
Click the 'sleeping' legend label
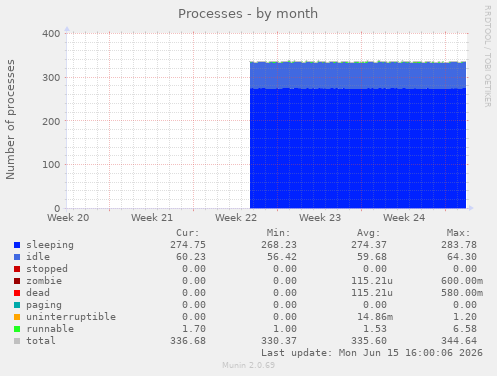(x=50, y=245)
